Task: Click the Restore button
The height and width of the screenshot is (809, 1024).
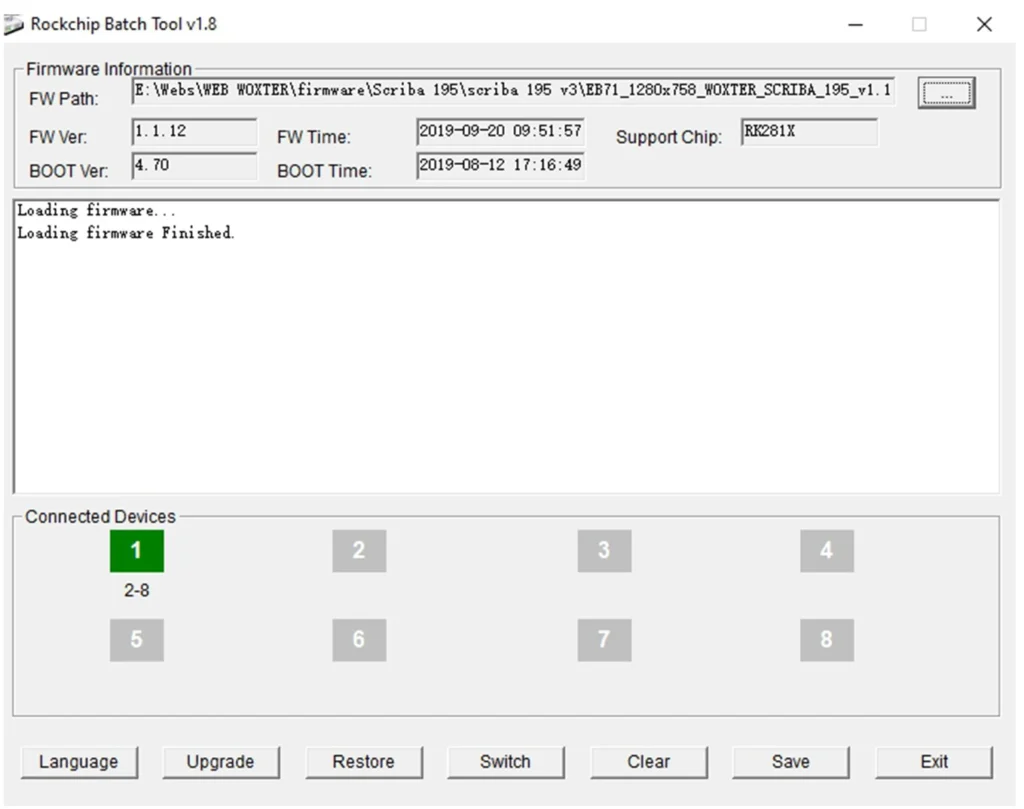Action: pos(364,762)
